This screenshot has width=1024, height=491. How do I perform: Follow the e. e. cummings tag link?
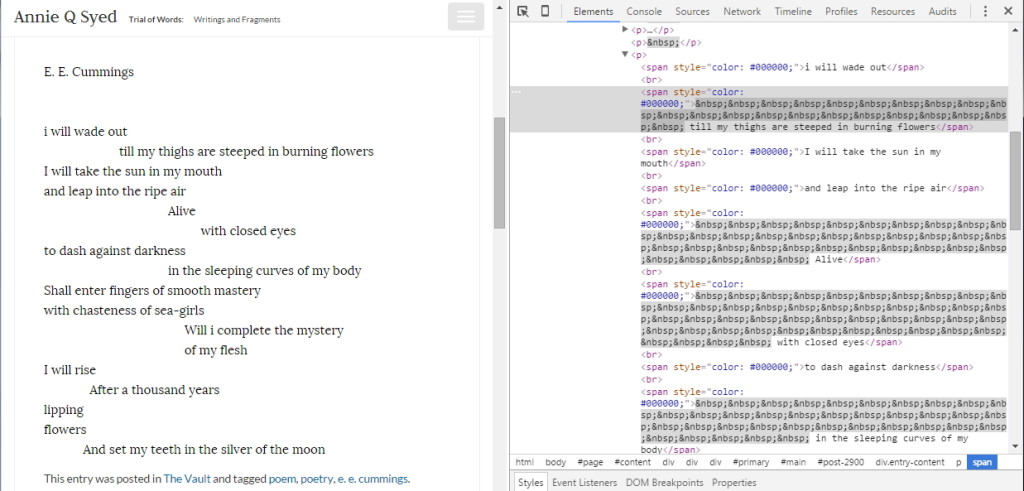click(373, 479)
